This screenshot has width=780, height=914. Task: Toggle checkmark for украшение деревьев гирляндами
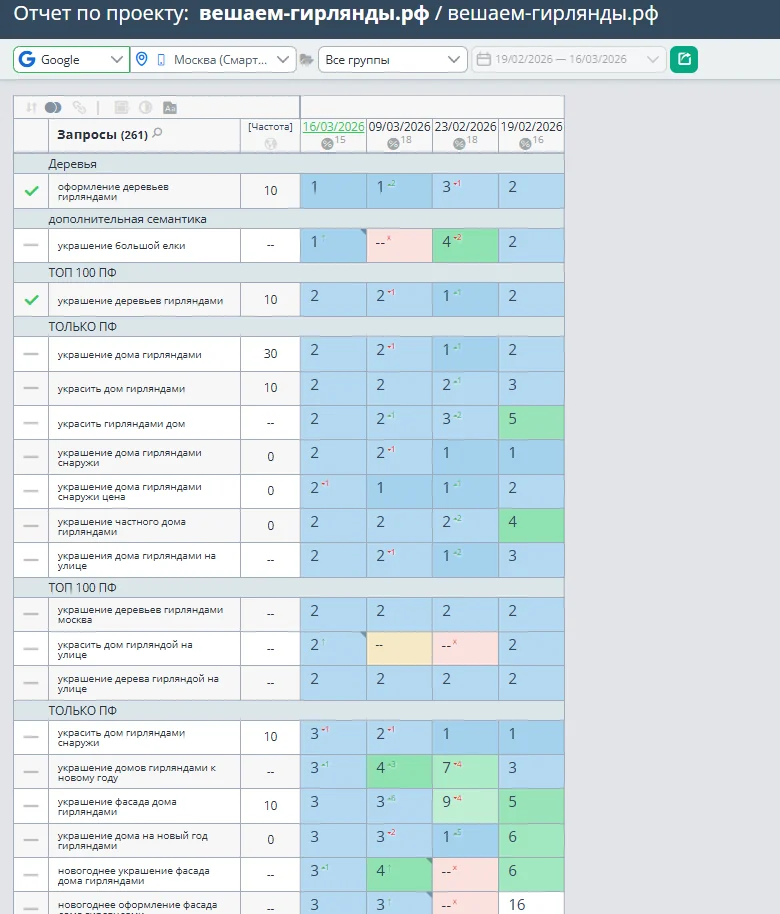[31, 300]
